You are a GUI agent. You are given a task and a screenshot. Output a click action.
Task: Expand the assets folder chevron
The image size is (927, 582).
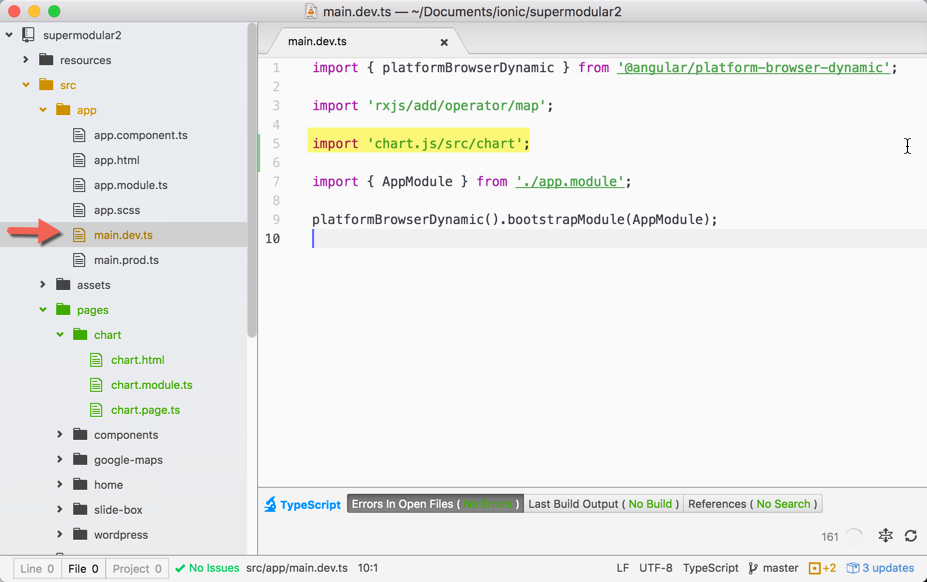43,284
